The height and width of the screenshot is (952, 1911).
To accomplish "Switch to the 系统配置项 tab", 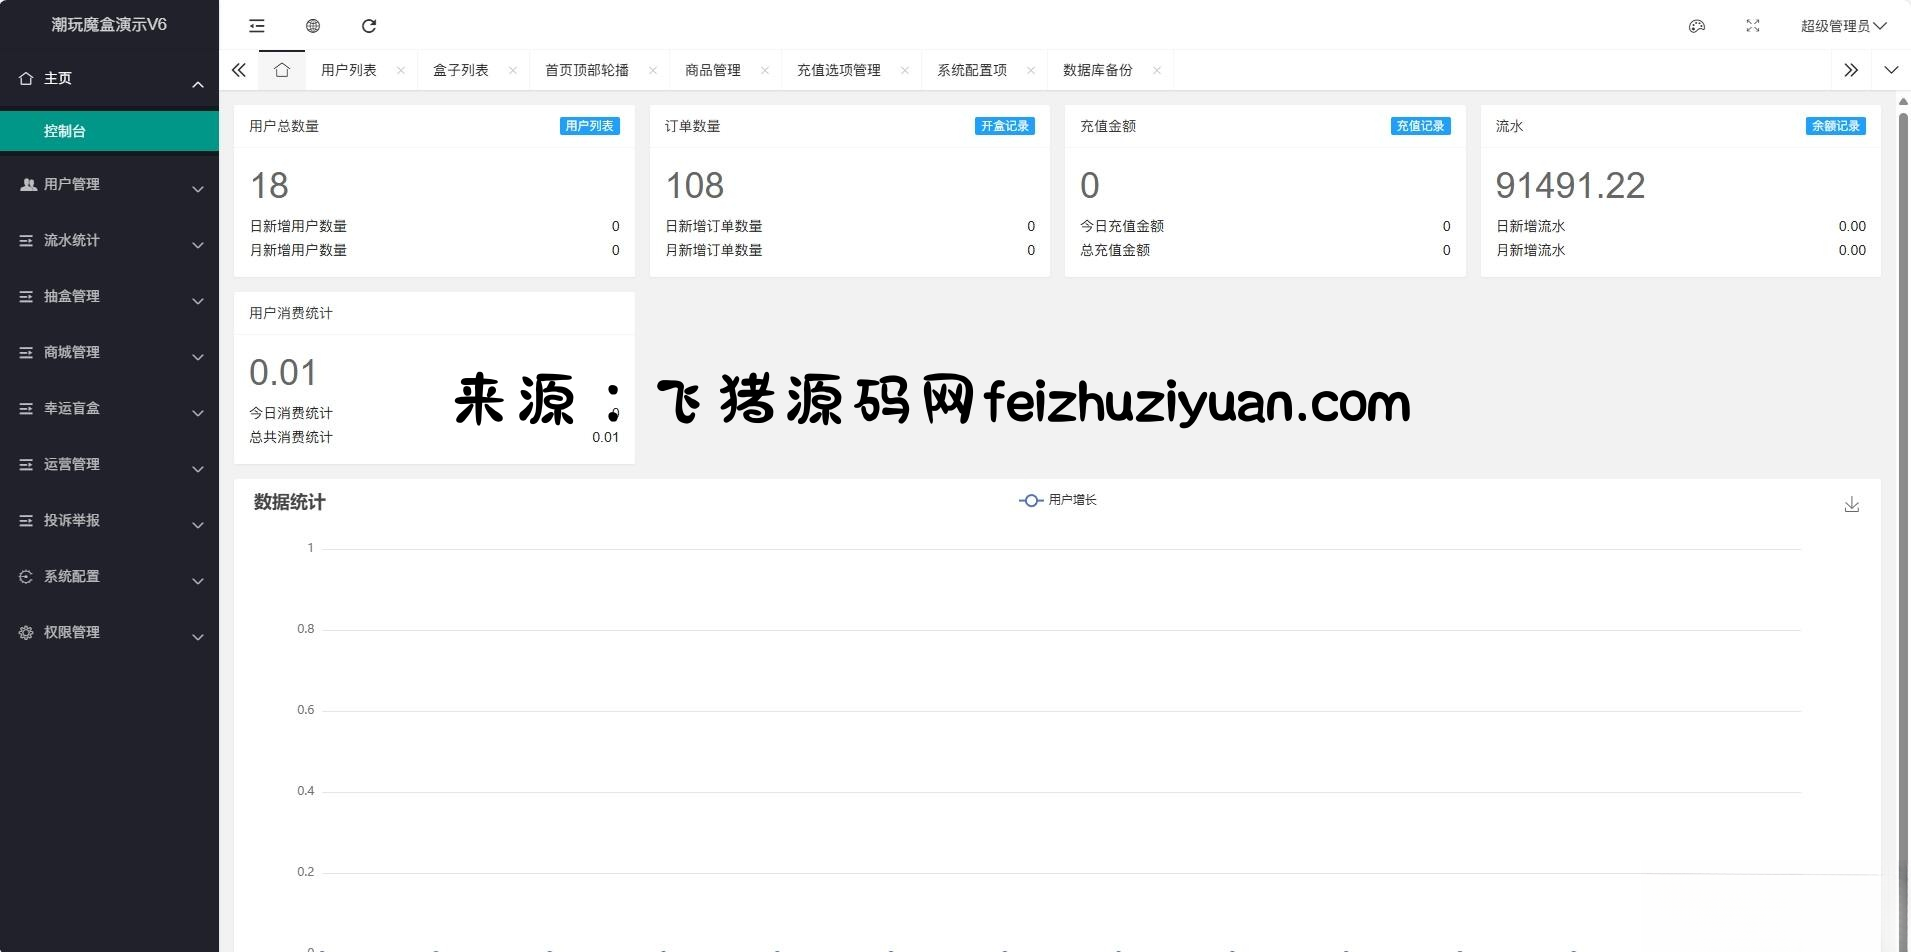I will pyautogui.click(x=971, y=70).
